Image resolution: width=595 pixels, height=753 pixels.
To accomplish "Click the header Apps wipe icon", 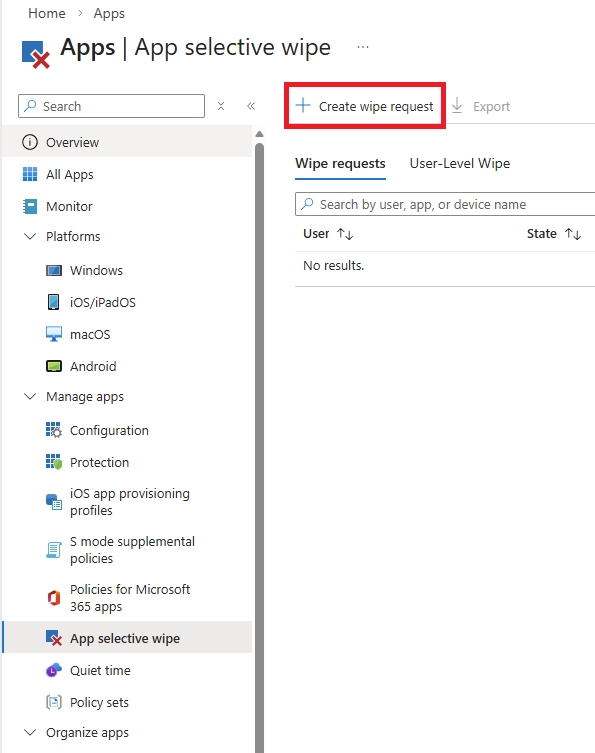I will 36,54.
